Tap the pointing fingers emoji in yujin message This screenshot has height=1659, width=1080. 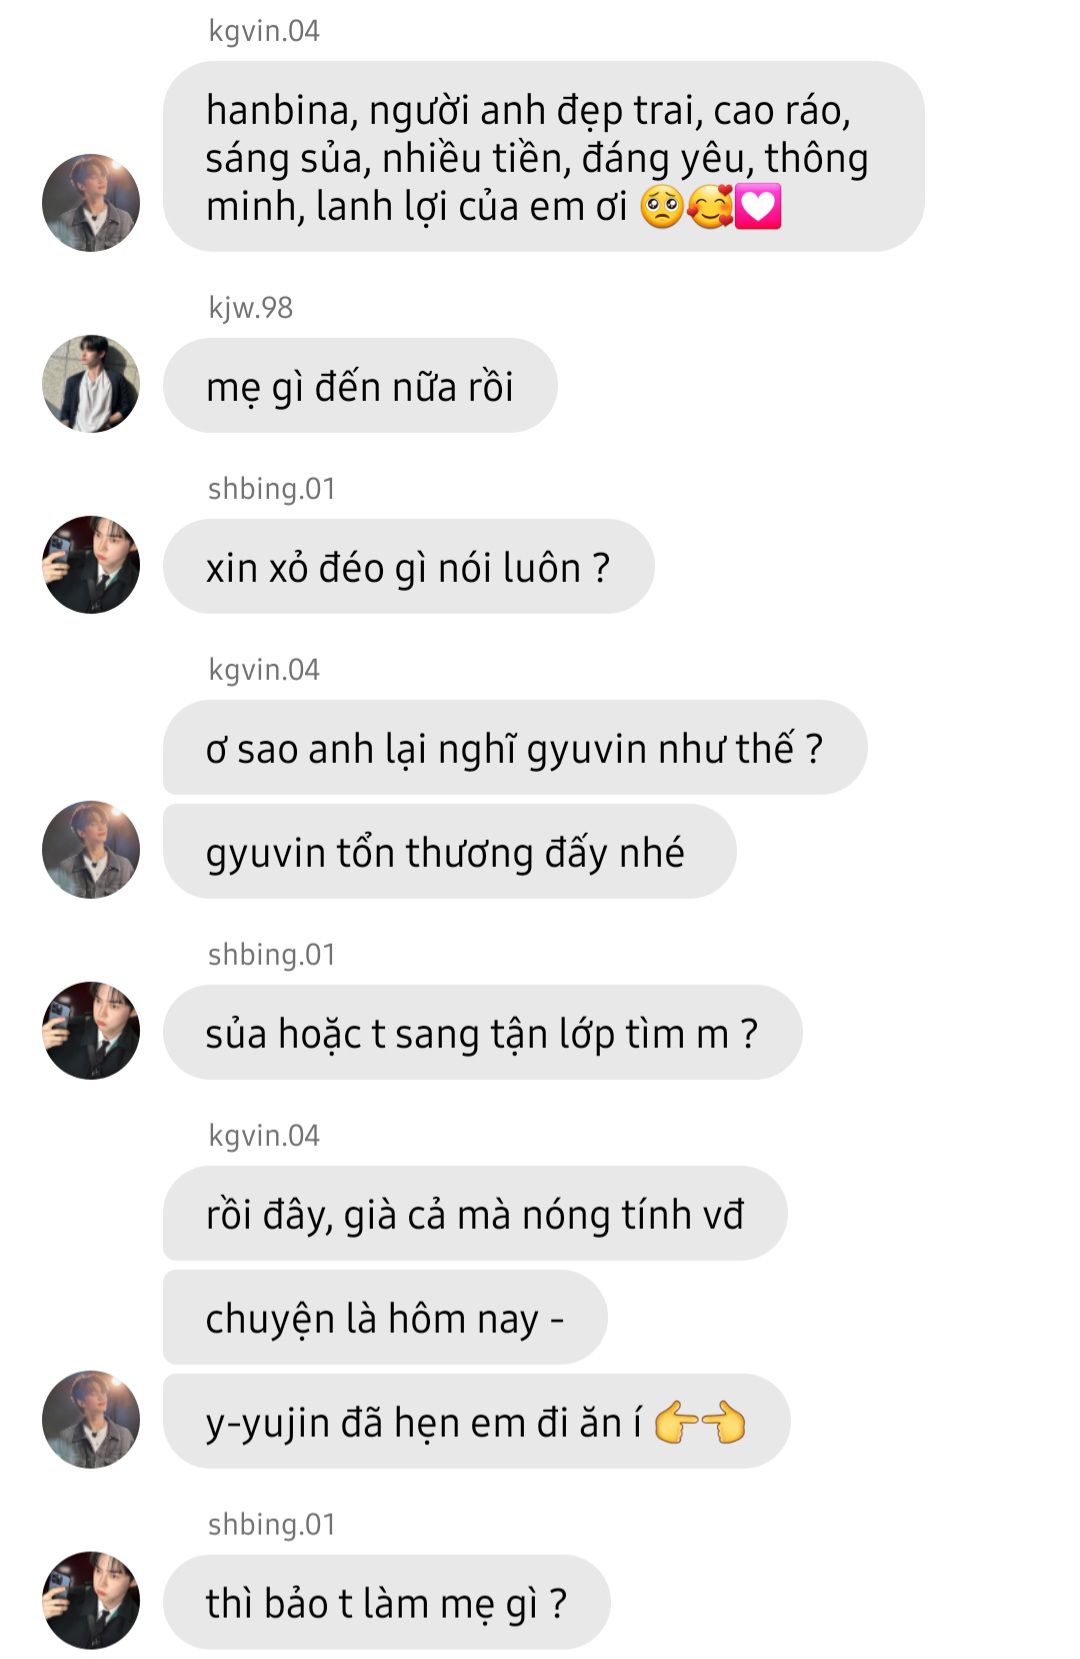point(700,1423)
